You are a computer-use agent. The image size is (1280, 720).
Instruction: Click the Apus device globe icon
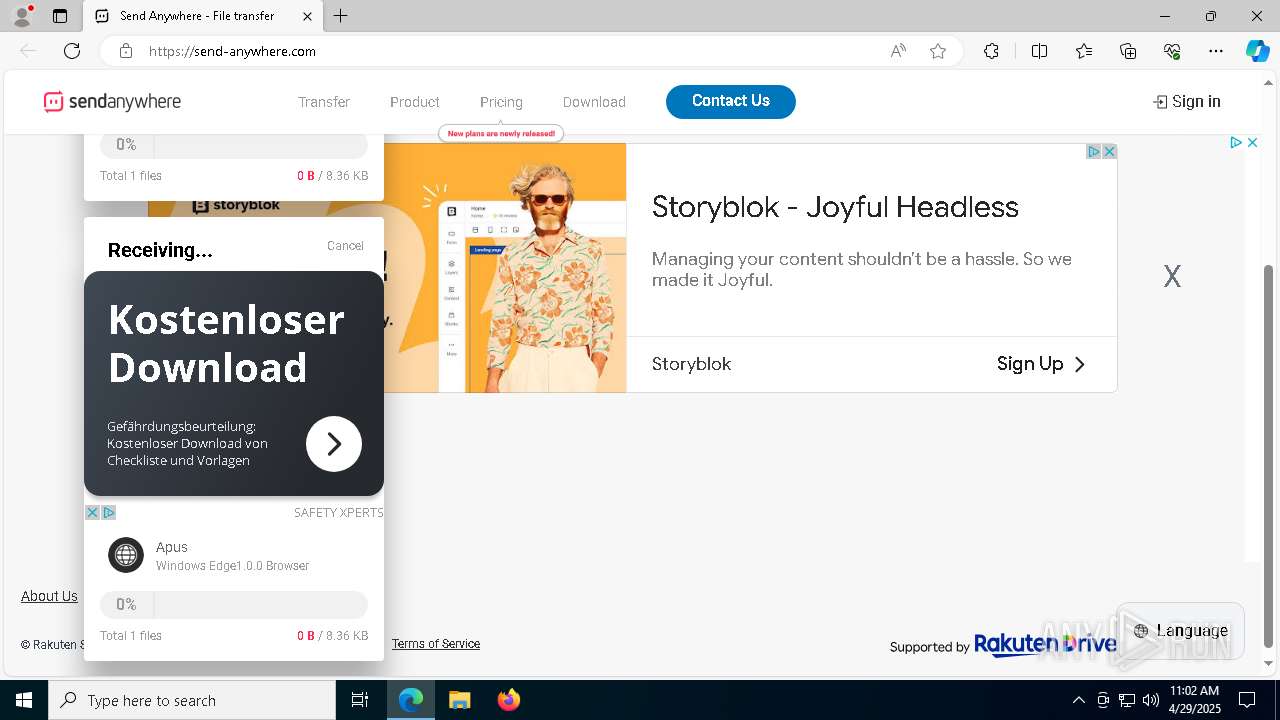pyautogui.click(x=126, y=555)
